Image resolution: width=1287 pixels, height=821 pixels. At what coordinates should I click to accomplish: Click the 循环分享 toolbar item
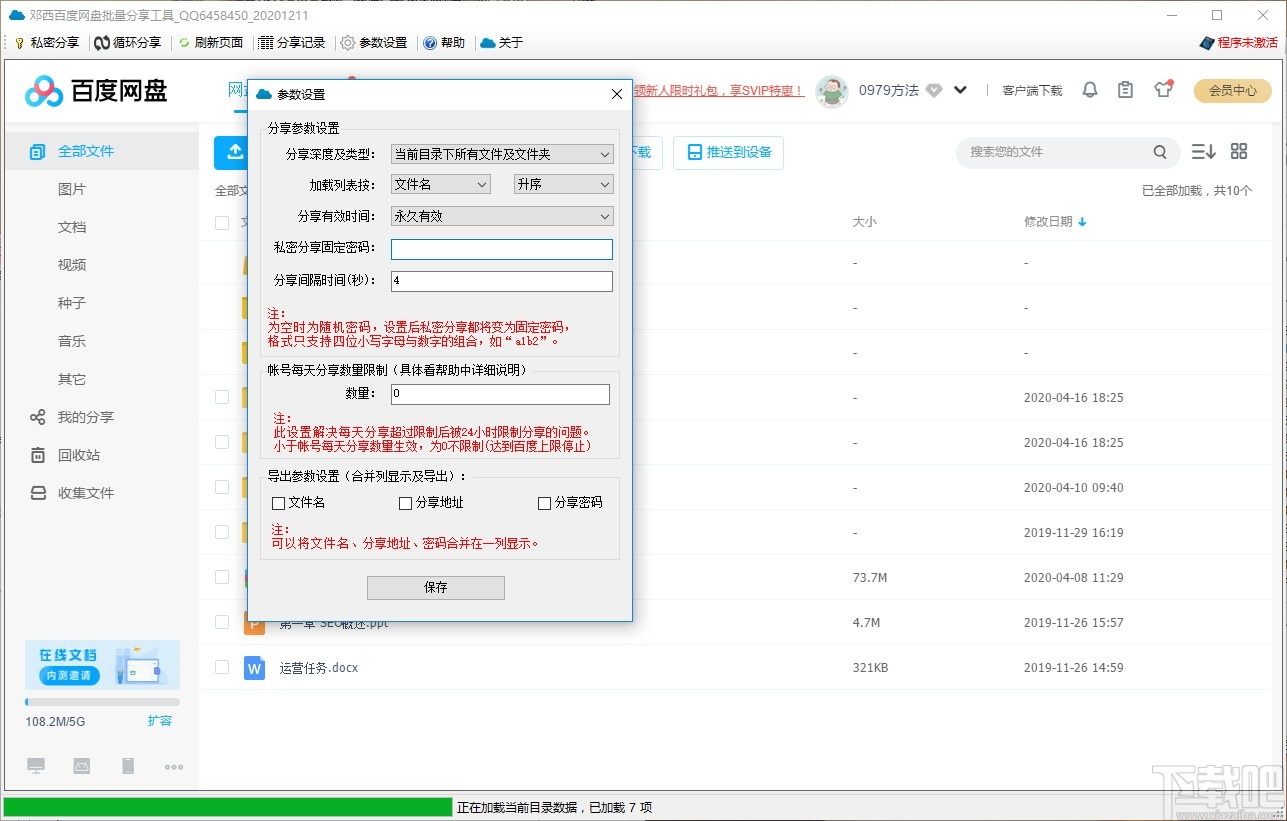[x=127, y=43]
